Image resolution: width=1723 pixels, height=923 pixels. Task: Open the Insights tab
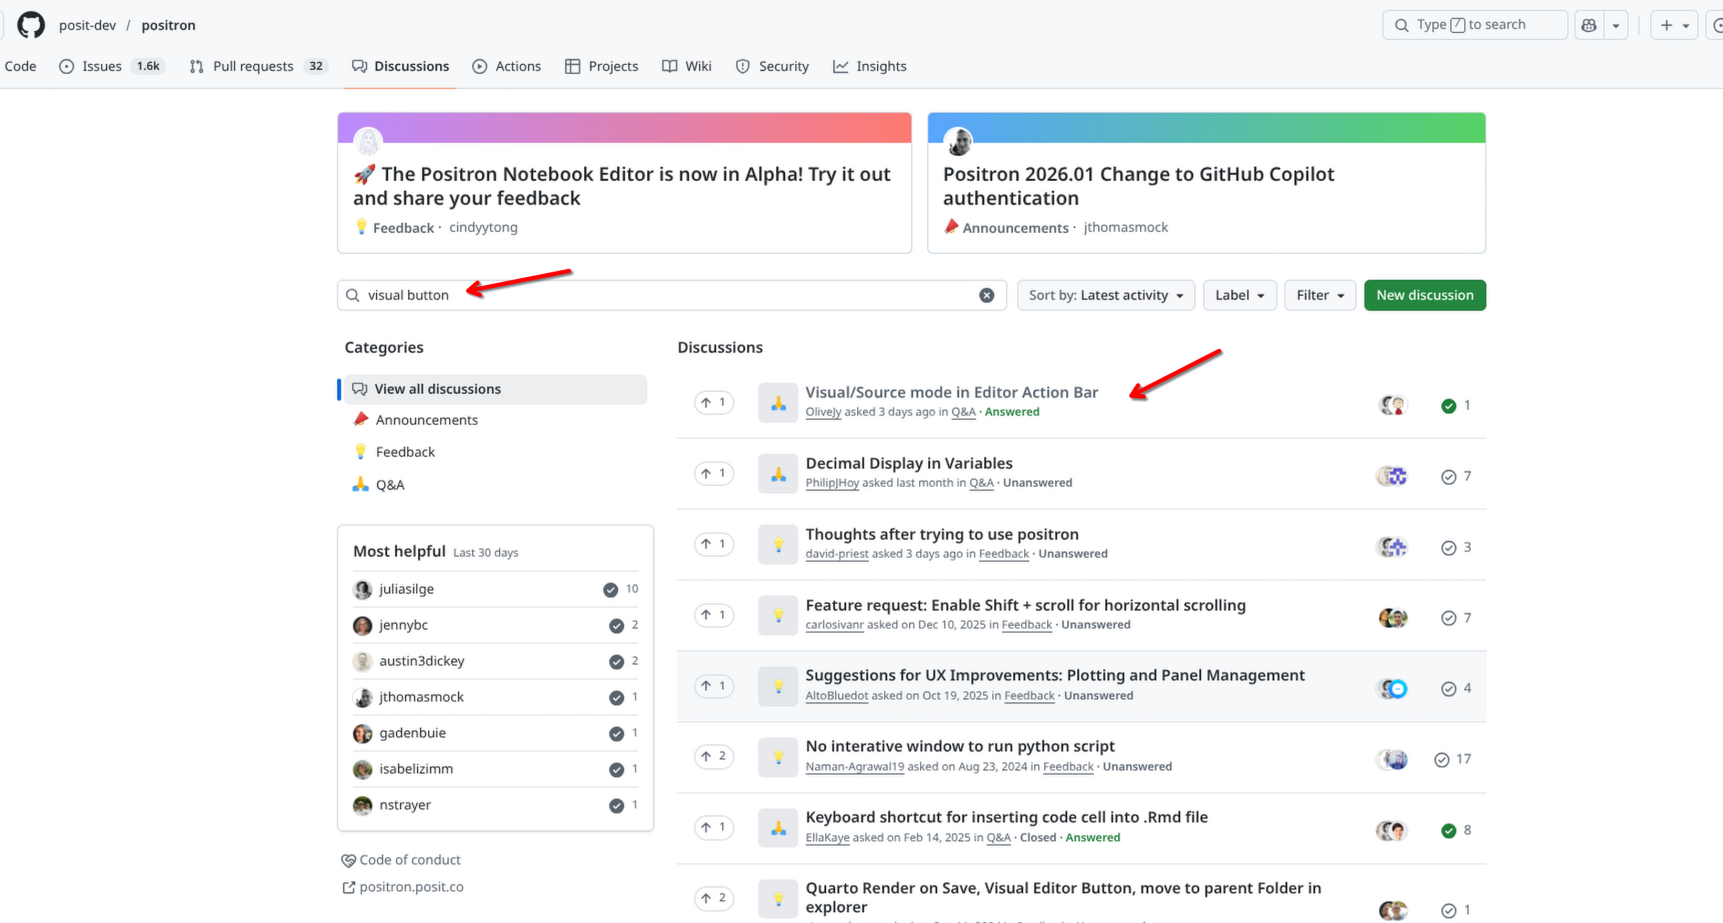(x=880, y=66)
